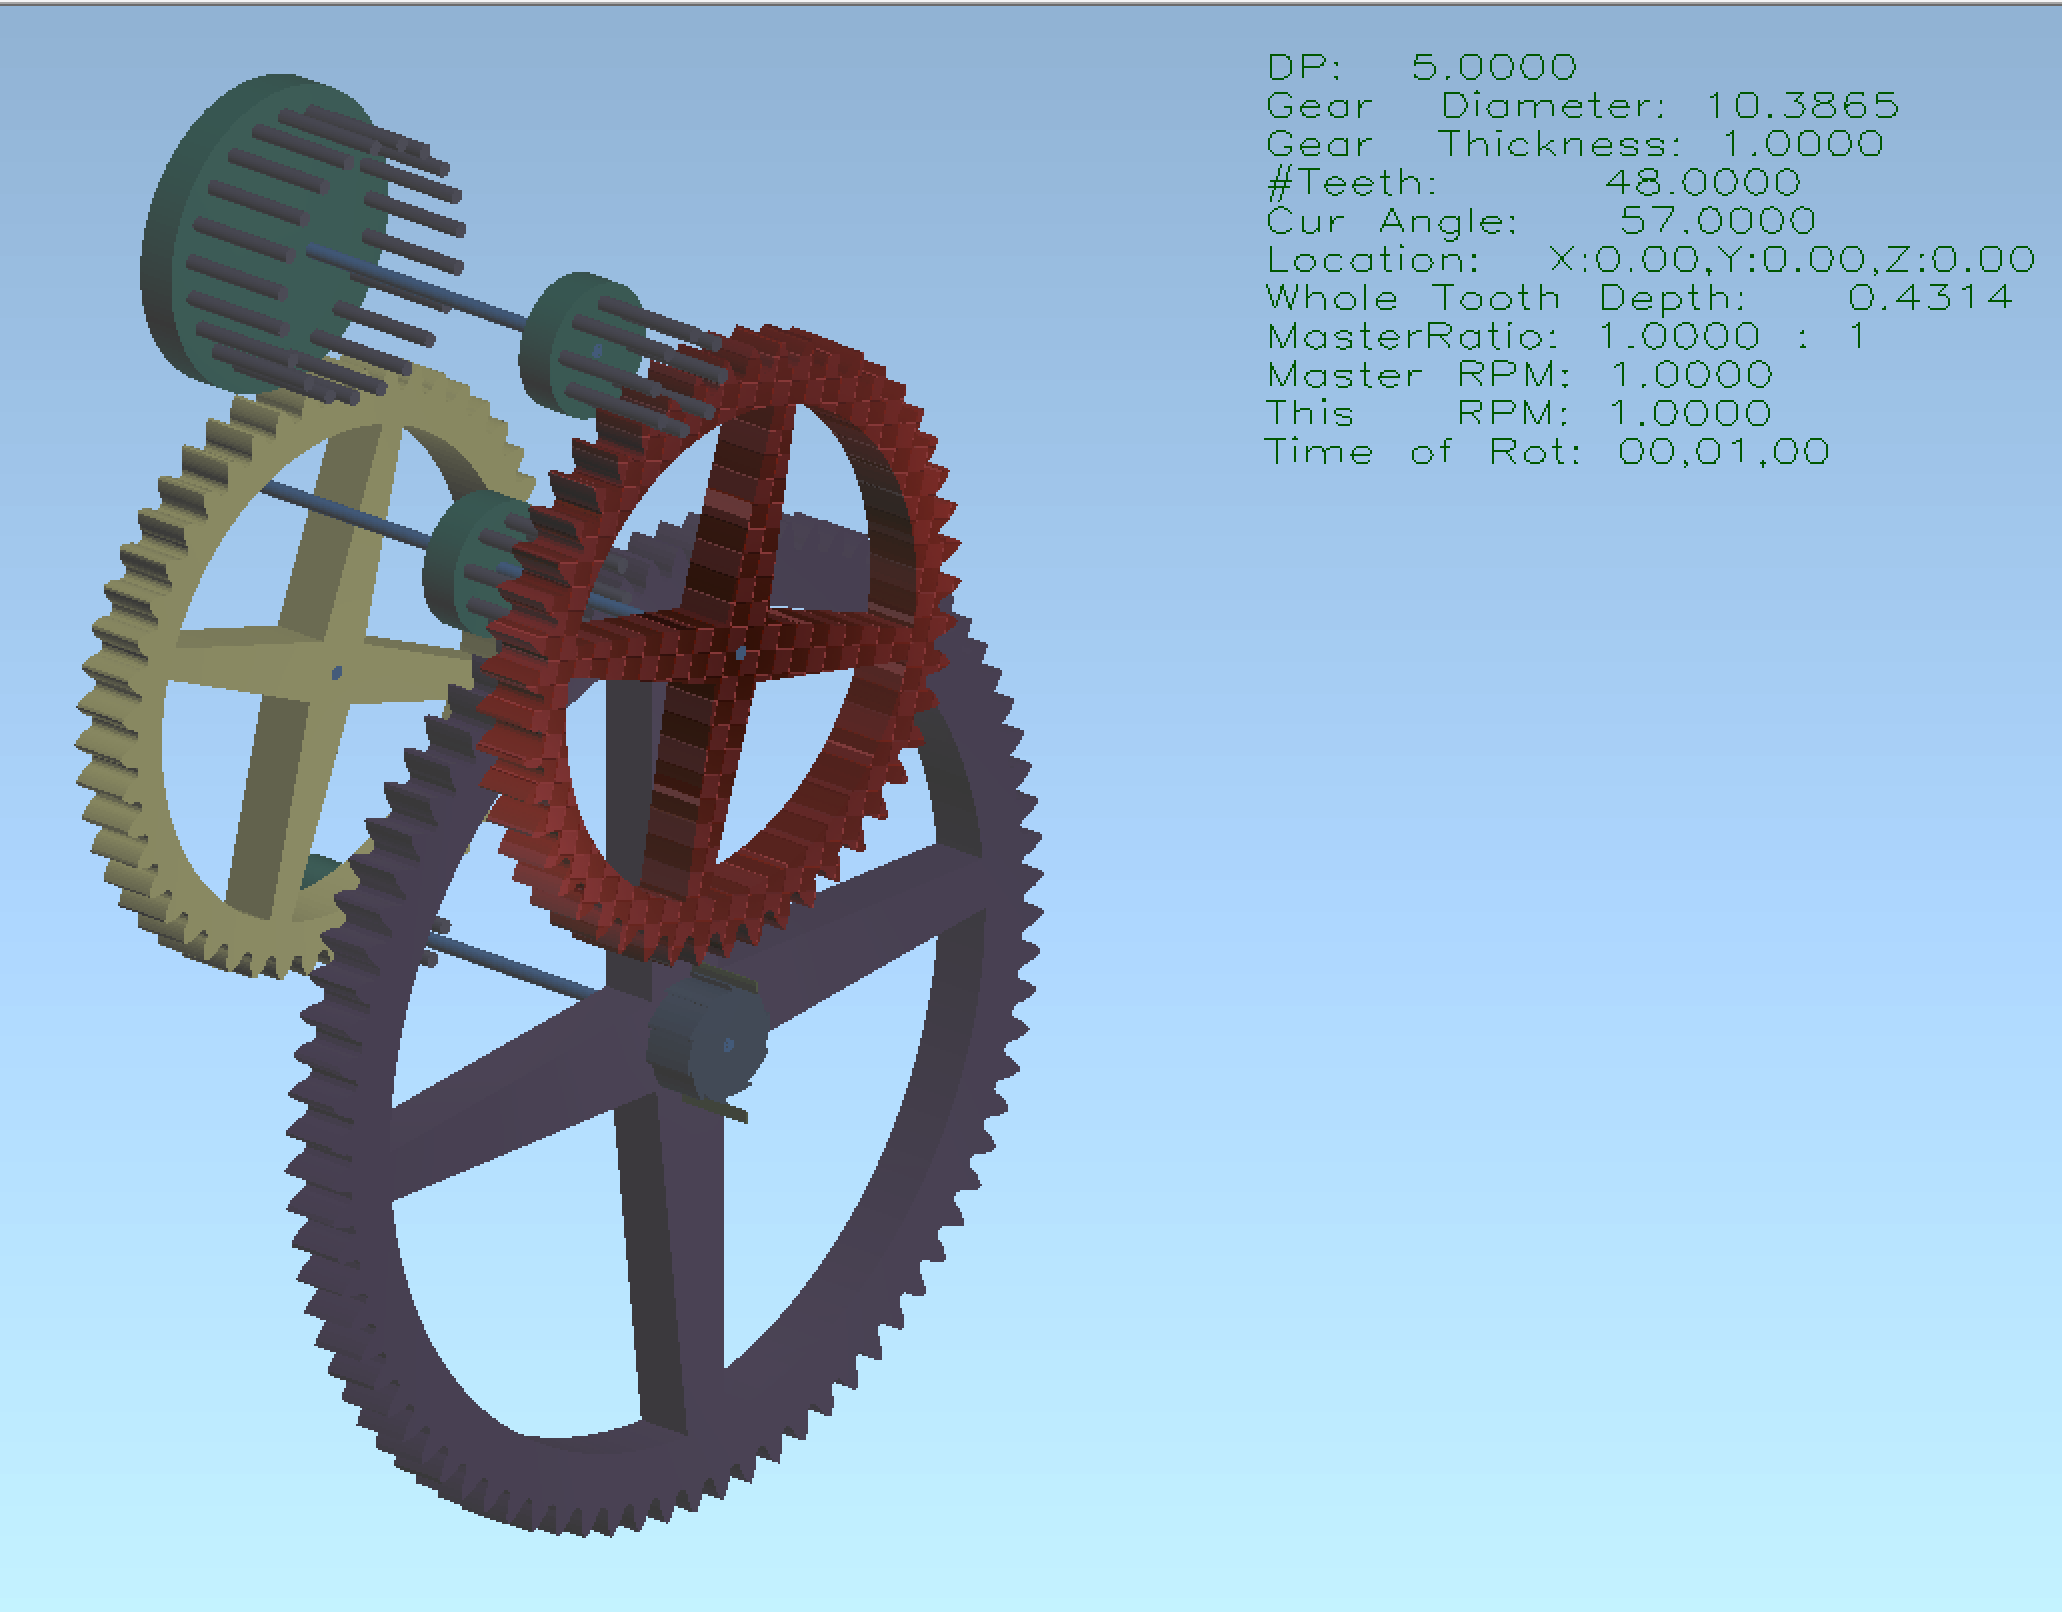Image resolution: width=2062 pixels, height=1612 pixels.
Task: Click the center hub of yellow gear
Action: [x=335, y=672]
